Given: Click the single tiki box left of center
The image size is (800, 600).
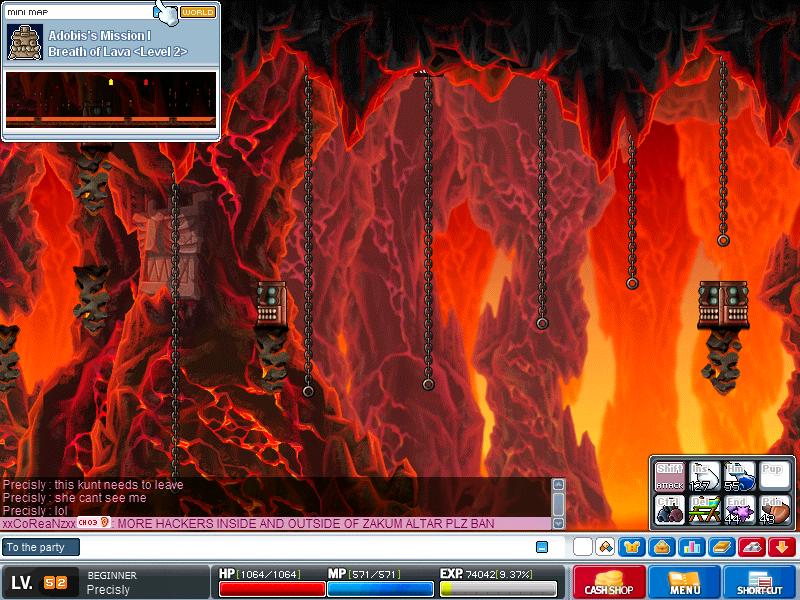Looking at the screenshot, I should point(272,304).
